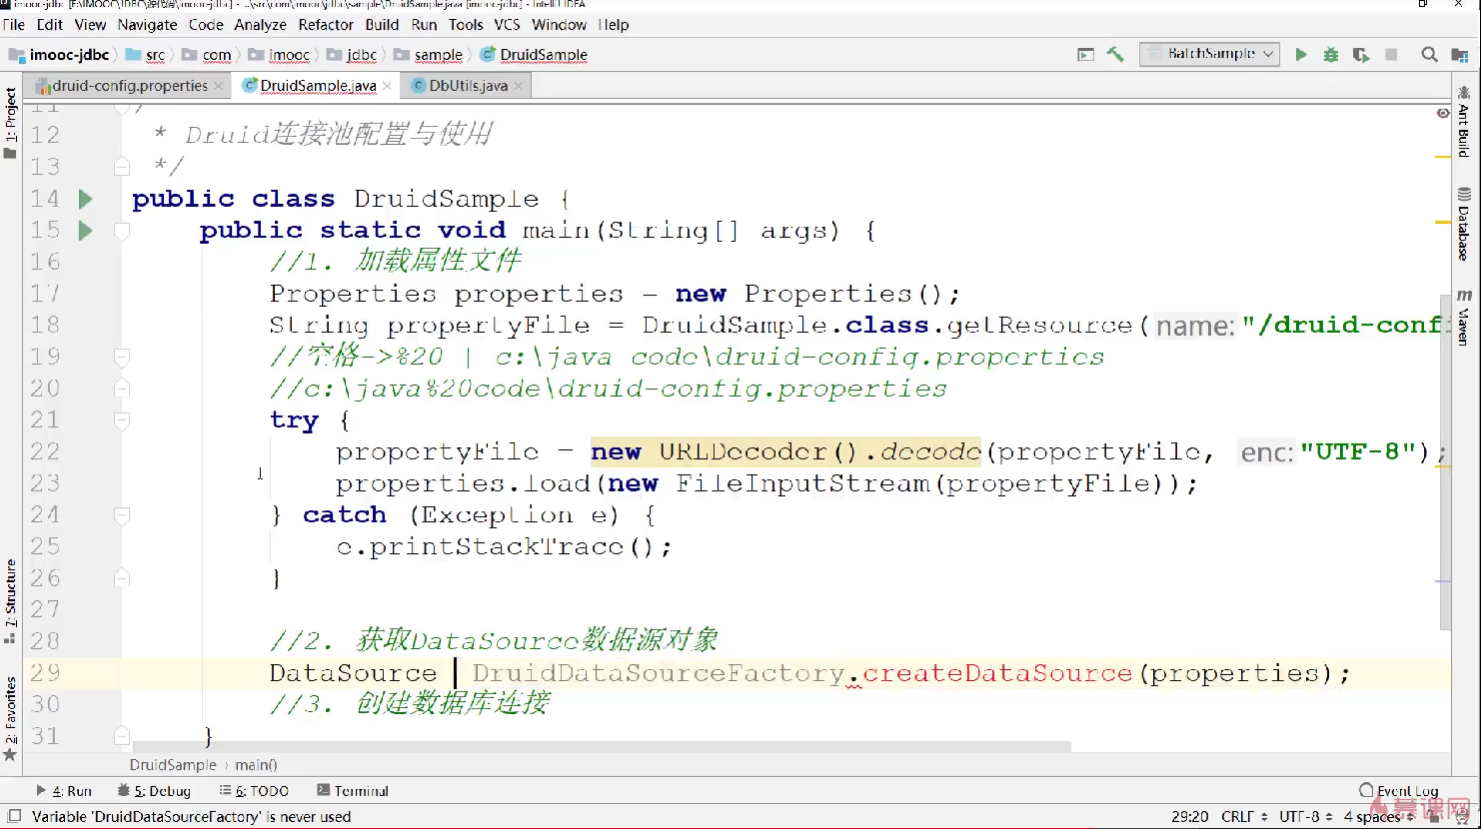Open Search Everywhere magnifier icon
Viewport: 1481px width, 829px height.
(x=1429, y=54)
